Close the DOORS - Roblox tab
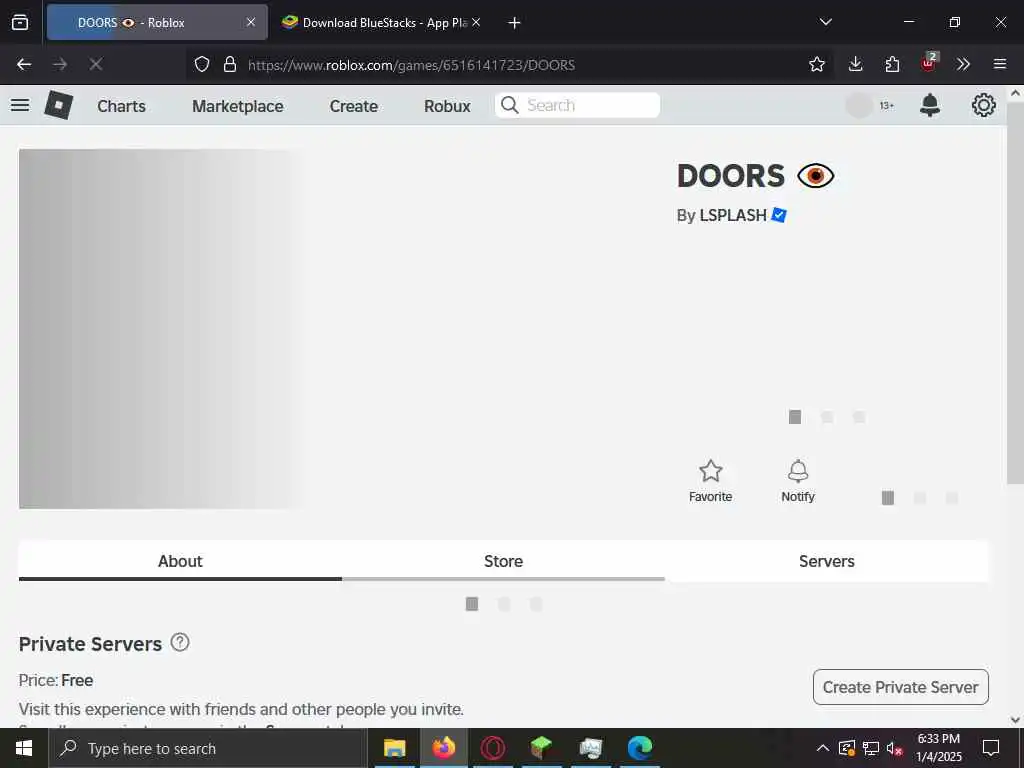Viewport: 1024px width, 768px height. pos(251,22)
